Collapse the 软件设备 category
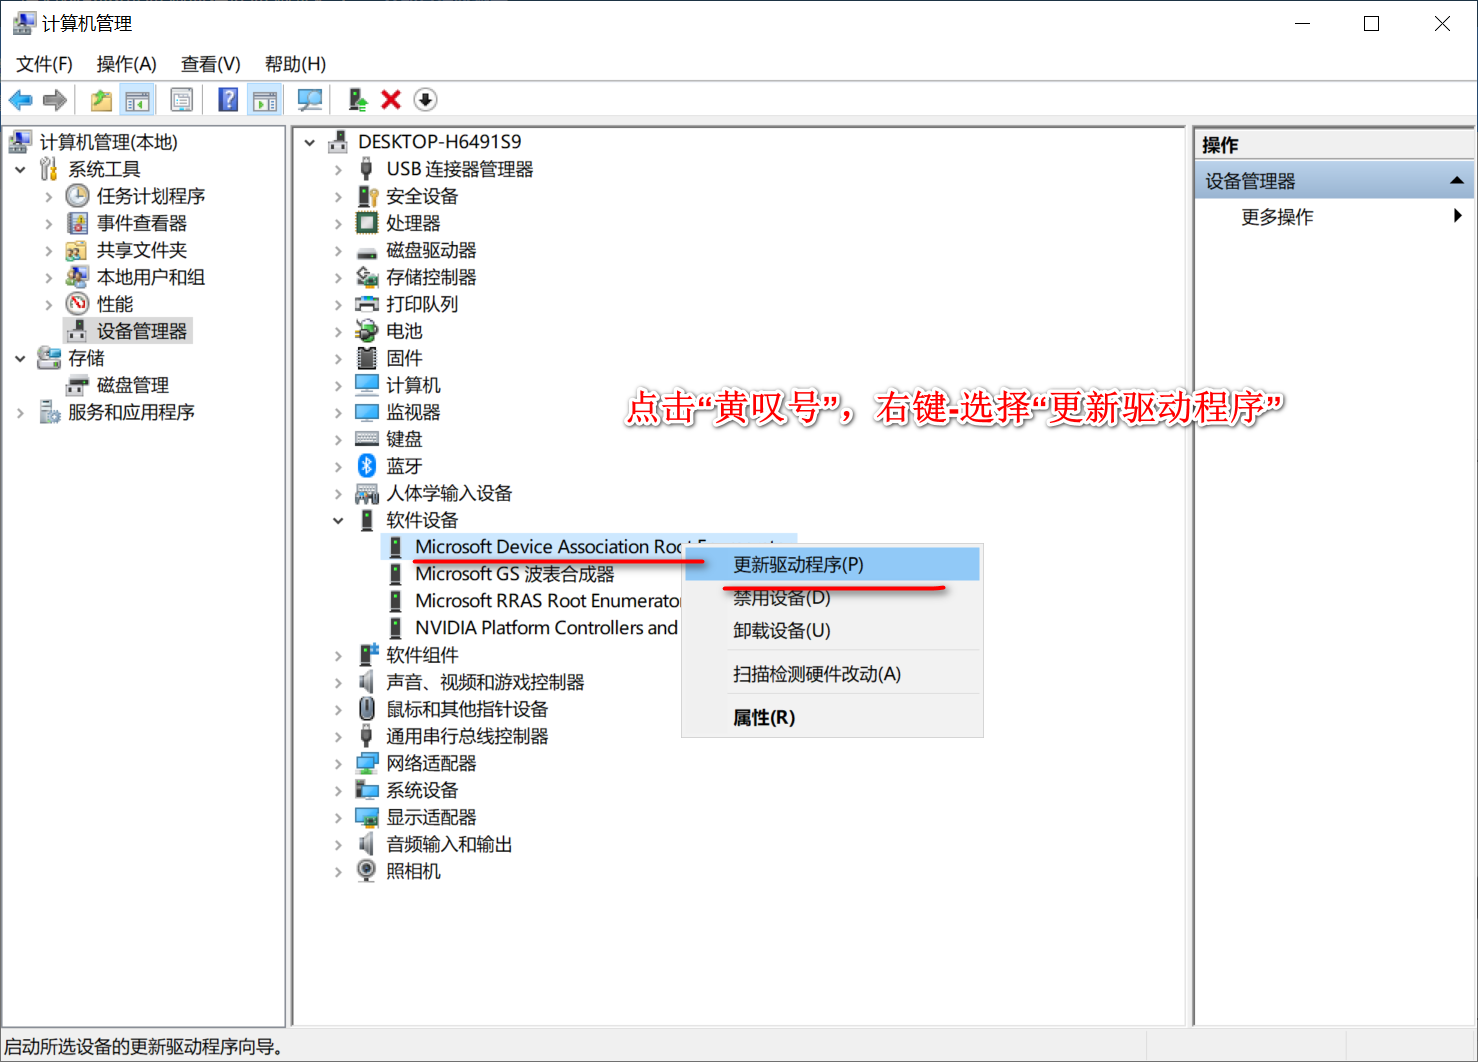Screen dimensions: 1478x1062 338,520
